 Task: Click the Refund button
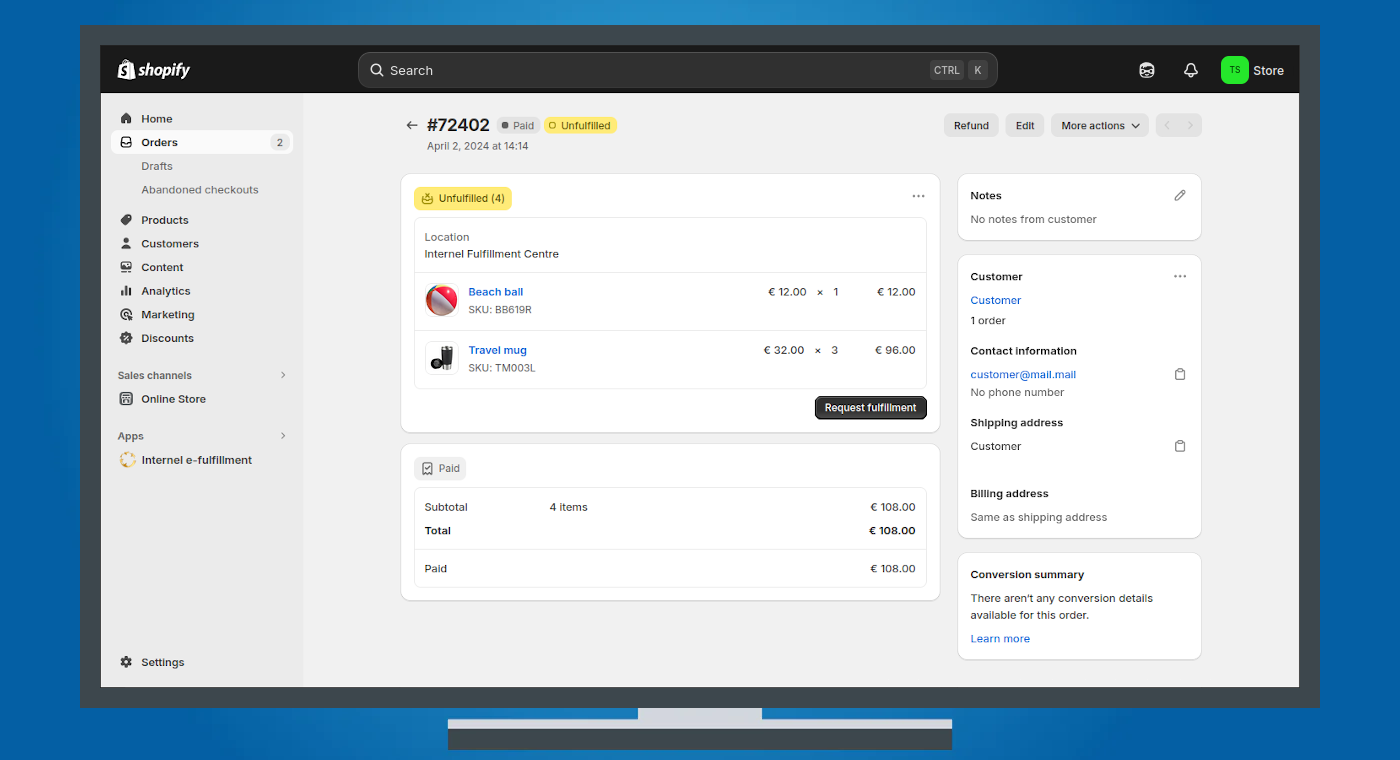click(x=971, y=126)
